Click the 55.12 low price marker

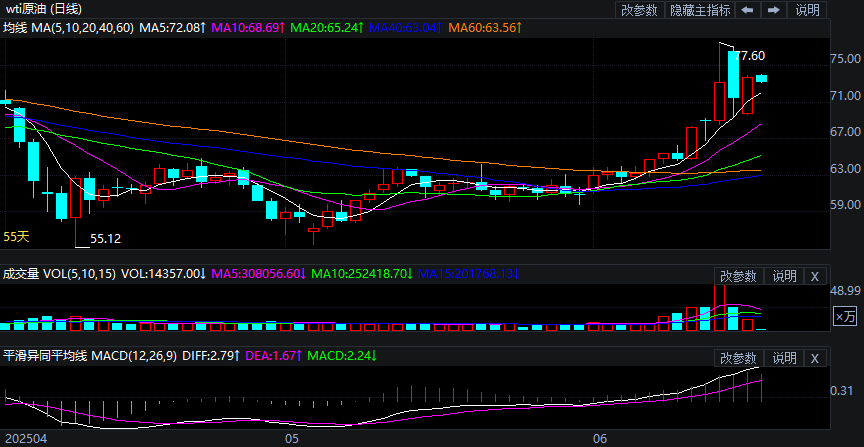click(x=105, y=239)
